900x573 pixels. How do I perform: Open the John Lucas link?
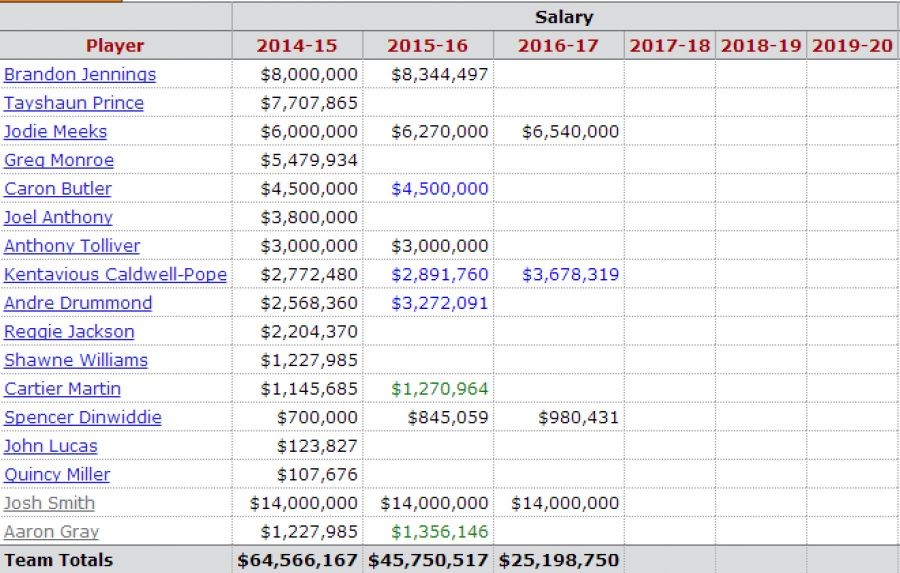pyautogui.click(x=51, y=446)
